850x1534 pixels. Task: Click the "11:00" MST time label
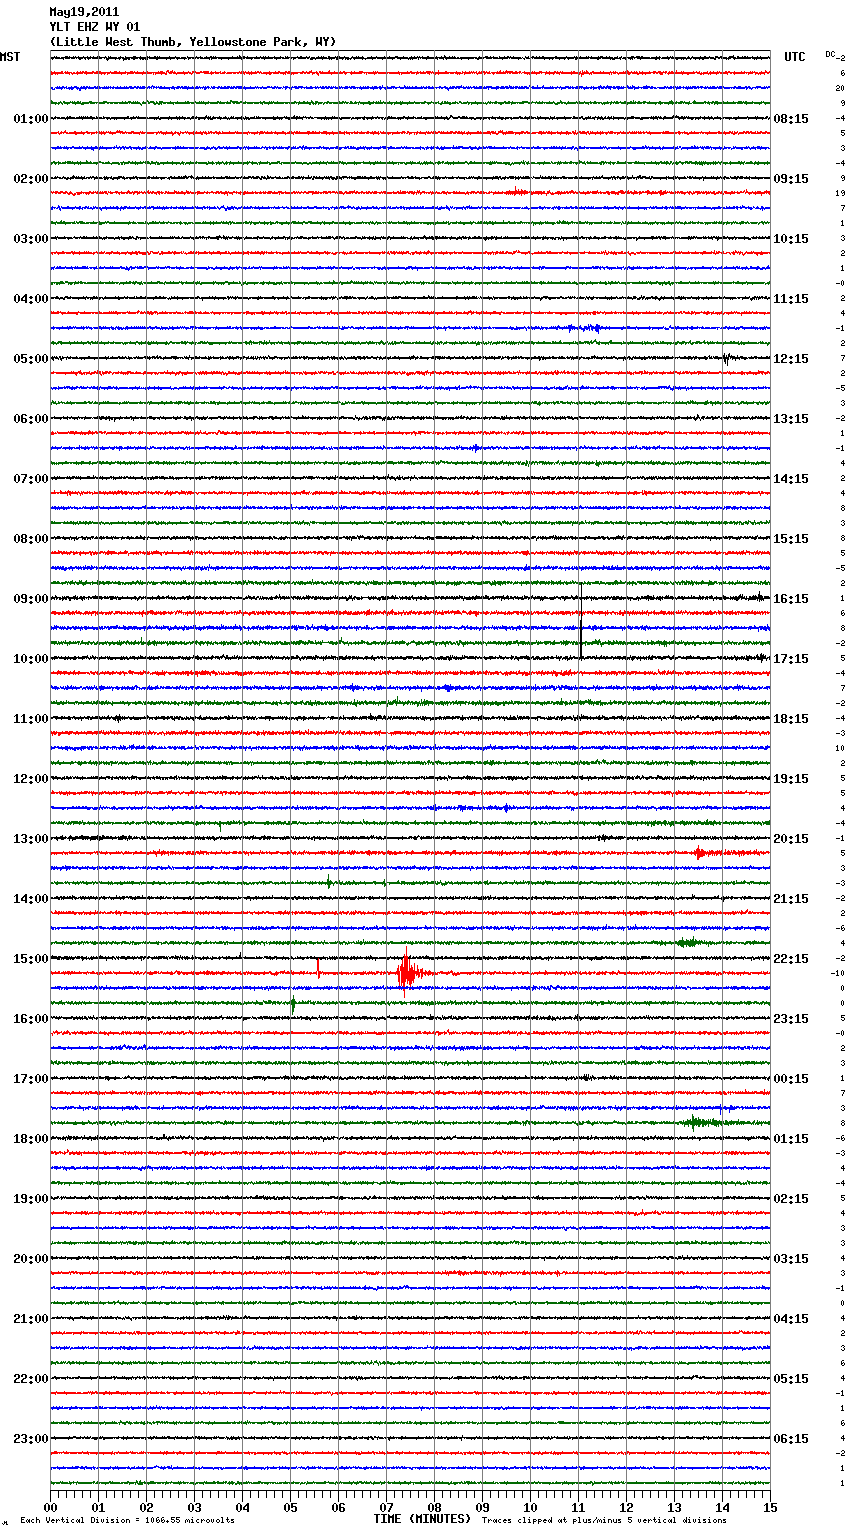pos(31,719)
